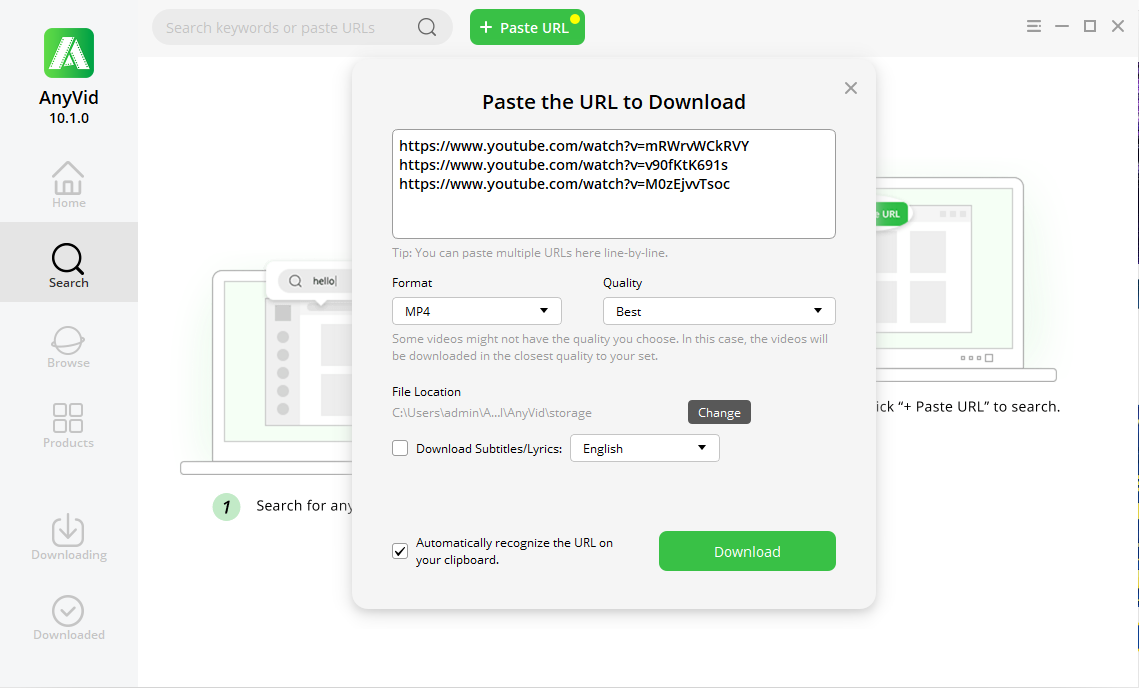The image size is (1139, 688).
Task: Click the multiple URLs tip text
Action: click(x=530, y=253)
